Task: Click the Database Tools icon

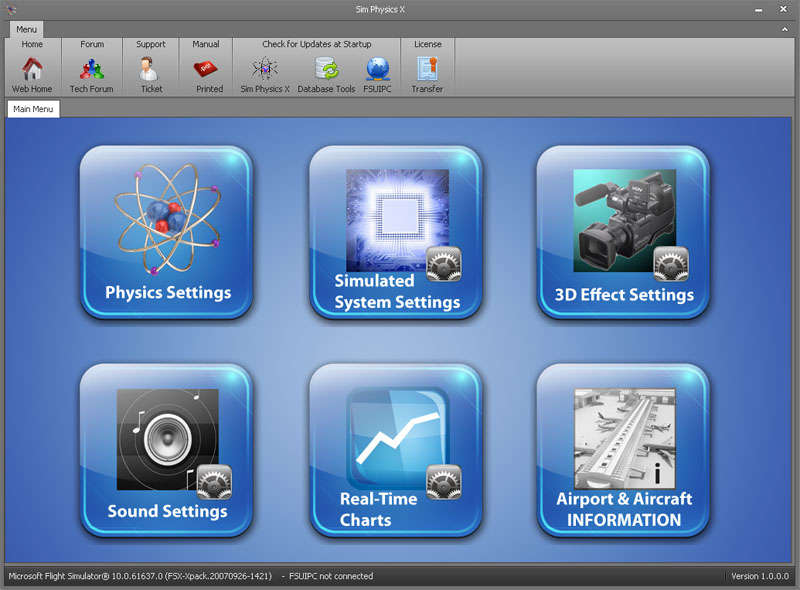Action: 326,71
